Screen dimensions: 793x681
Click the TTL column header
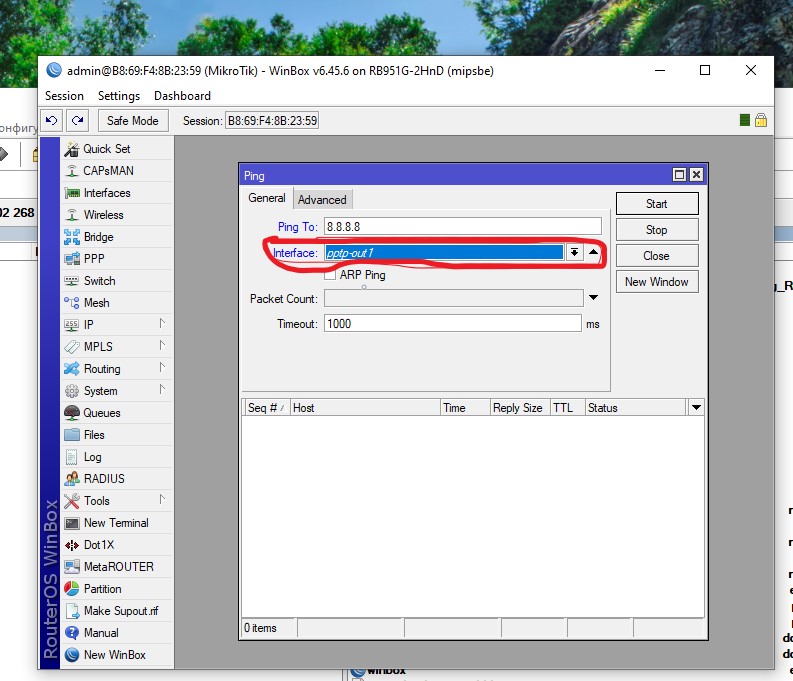click(567, 407)
